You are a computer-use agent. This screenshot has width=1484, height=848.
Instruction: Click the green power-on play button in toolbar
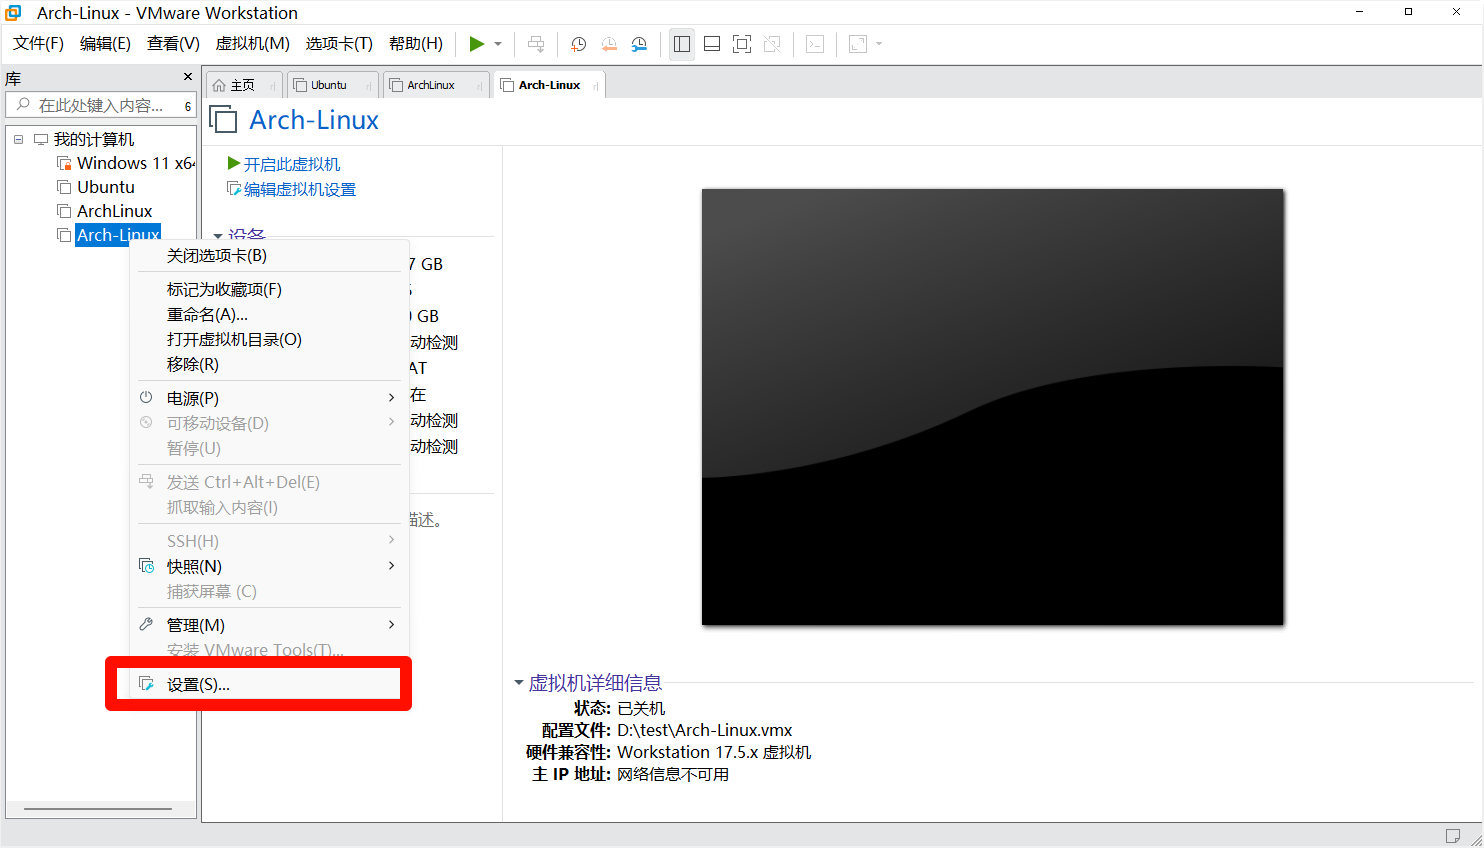[477, 44]
